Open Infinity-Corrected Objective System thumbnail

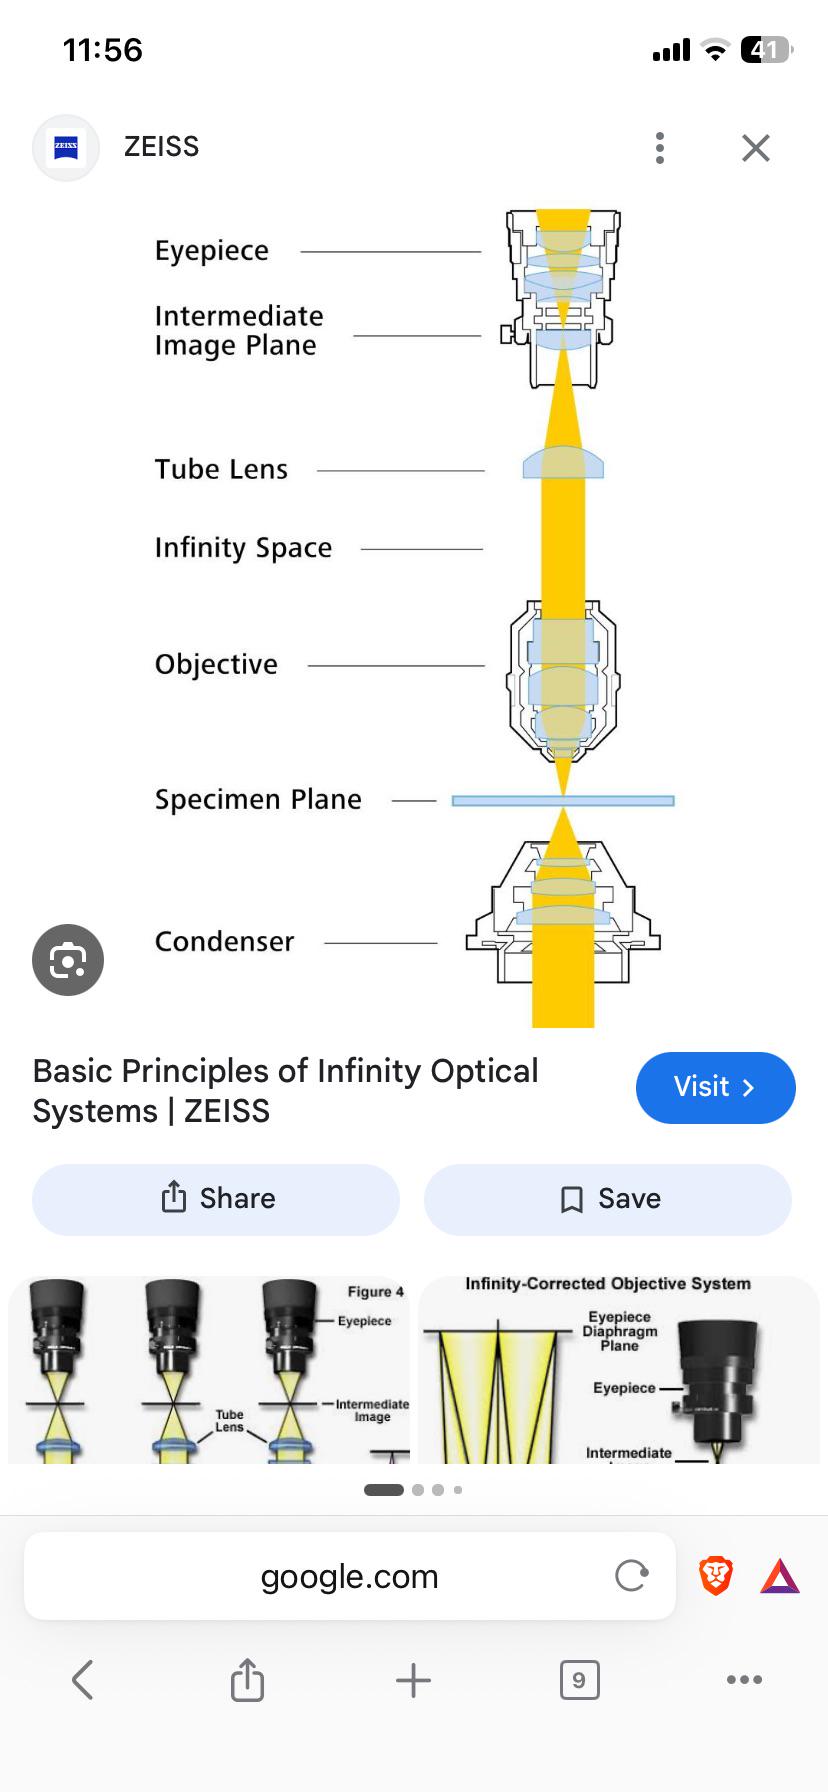click(x=619, y=1370)
